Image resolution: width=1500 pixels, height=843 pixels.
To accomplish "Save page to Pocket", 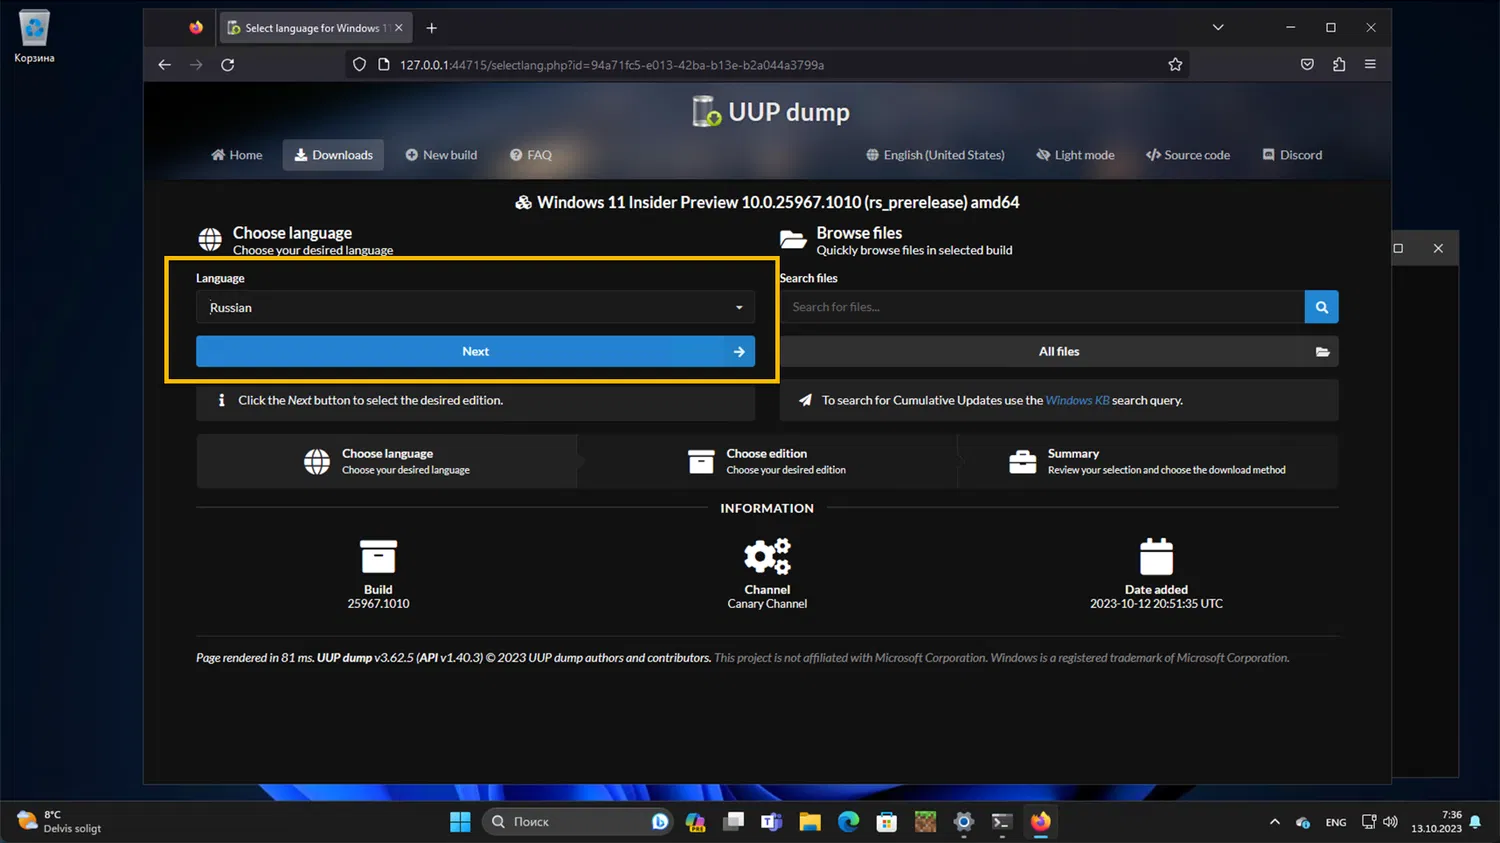I will (x=1307, y=65).
